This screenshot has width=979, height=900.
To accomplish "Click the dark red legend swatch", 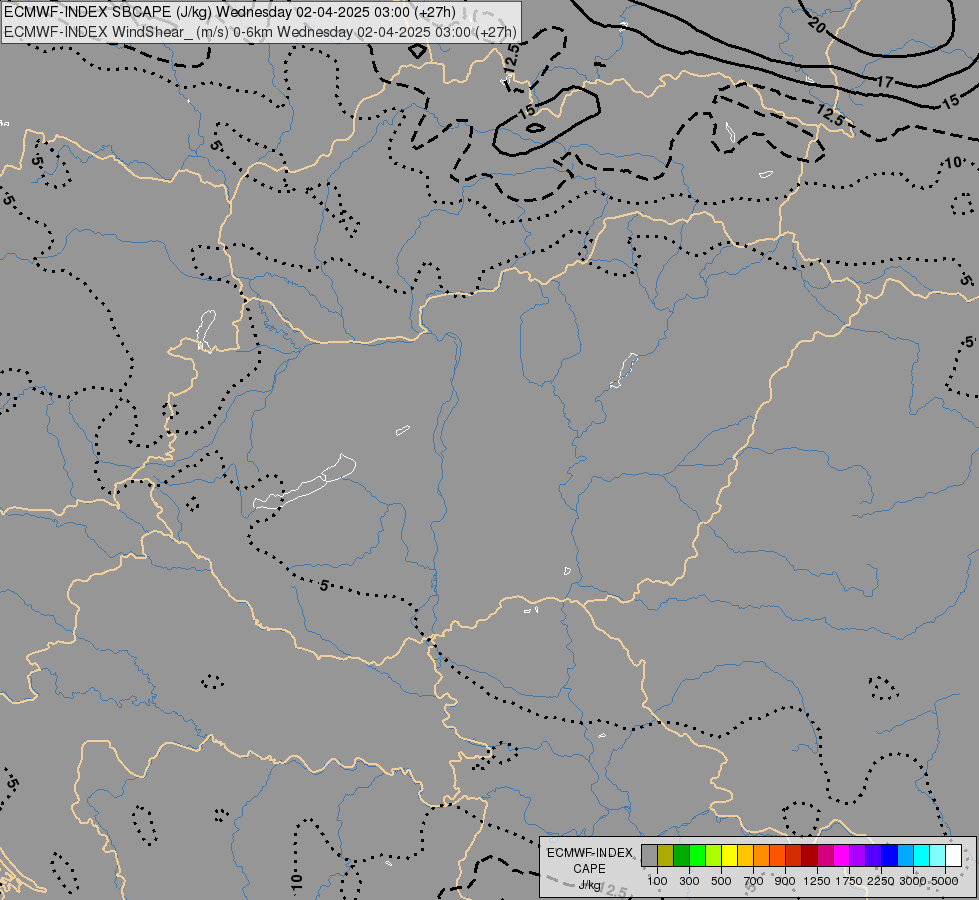I will (809, 856).
